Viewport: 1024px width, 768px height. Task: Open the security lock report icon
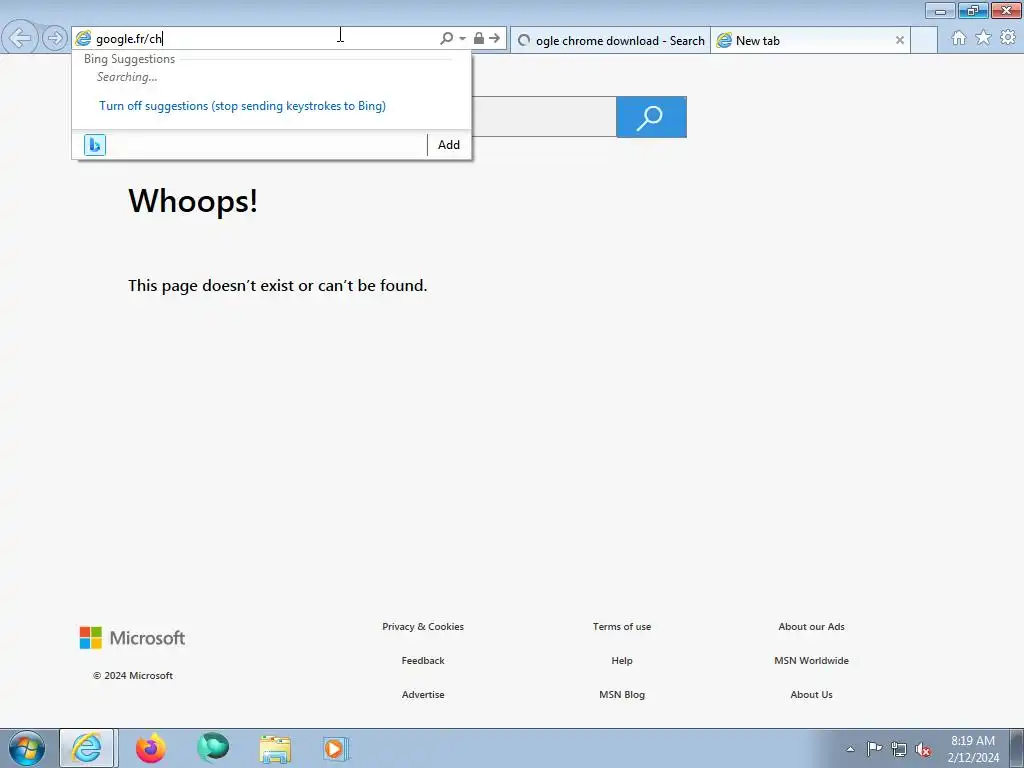coord(479,39)
